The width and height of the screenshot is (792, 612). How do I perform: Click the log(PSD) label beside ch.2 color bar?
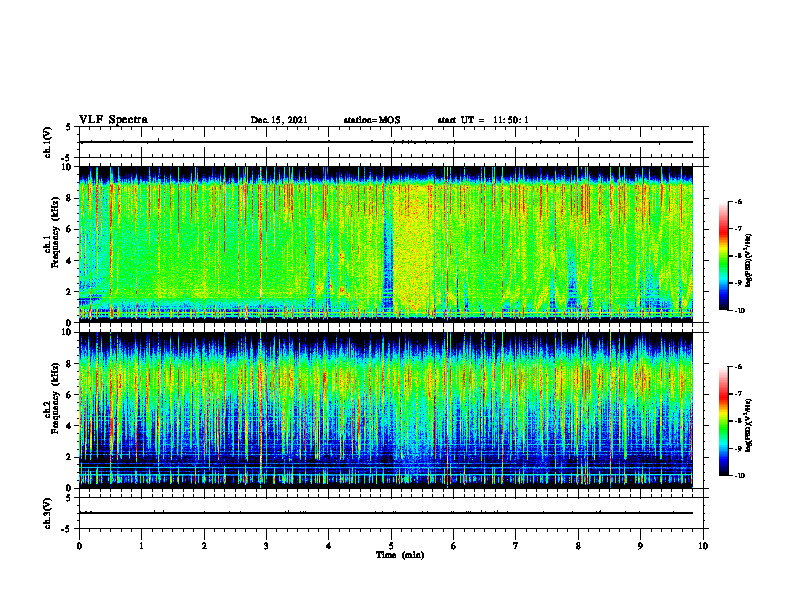749,426
